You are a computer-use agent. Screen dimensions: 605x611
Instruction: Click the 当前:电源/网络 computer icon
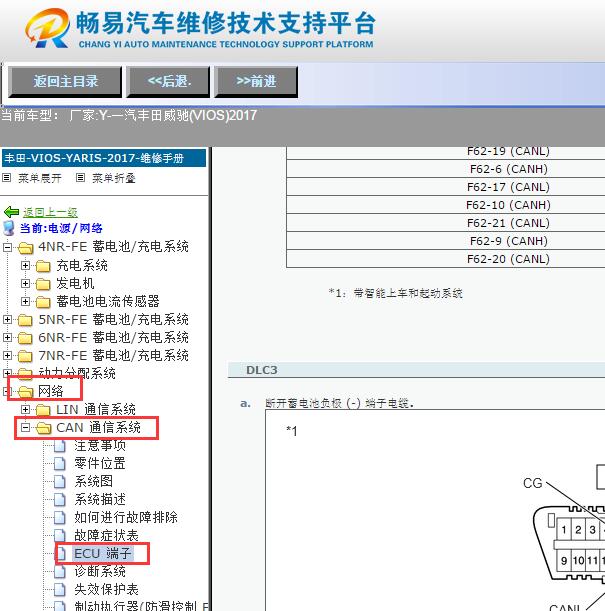(9, 228)
